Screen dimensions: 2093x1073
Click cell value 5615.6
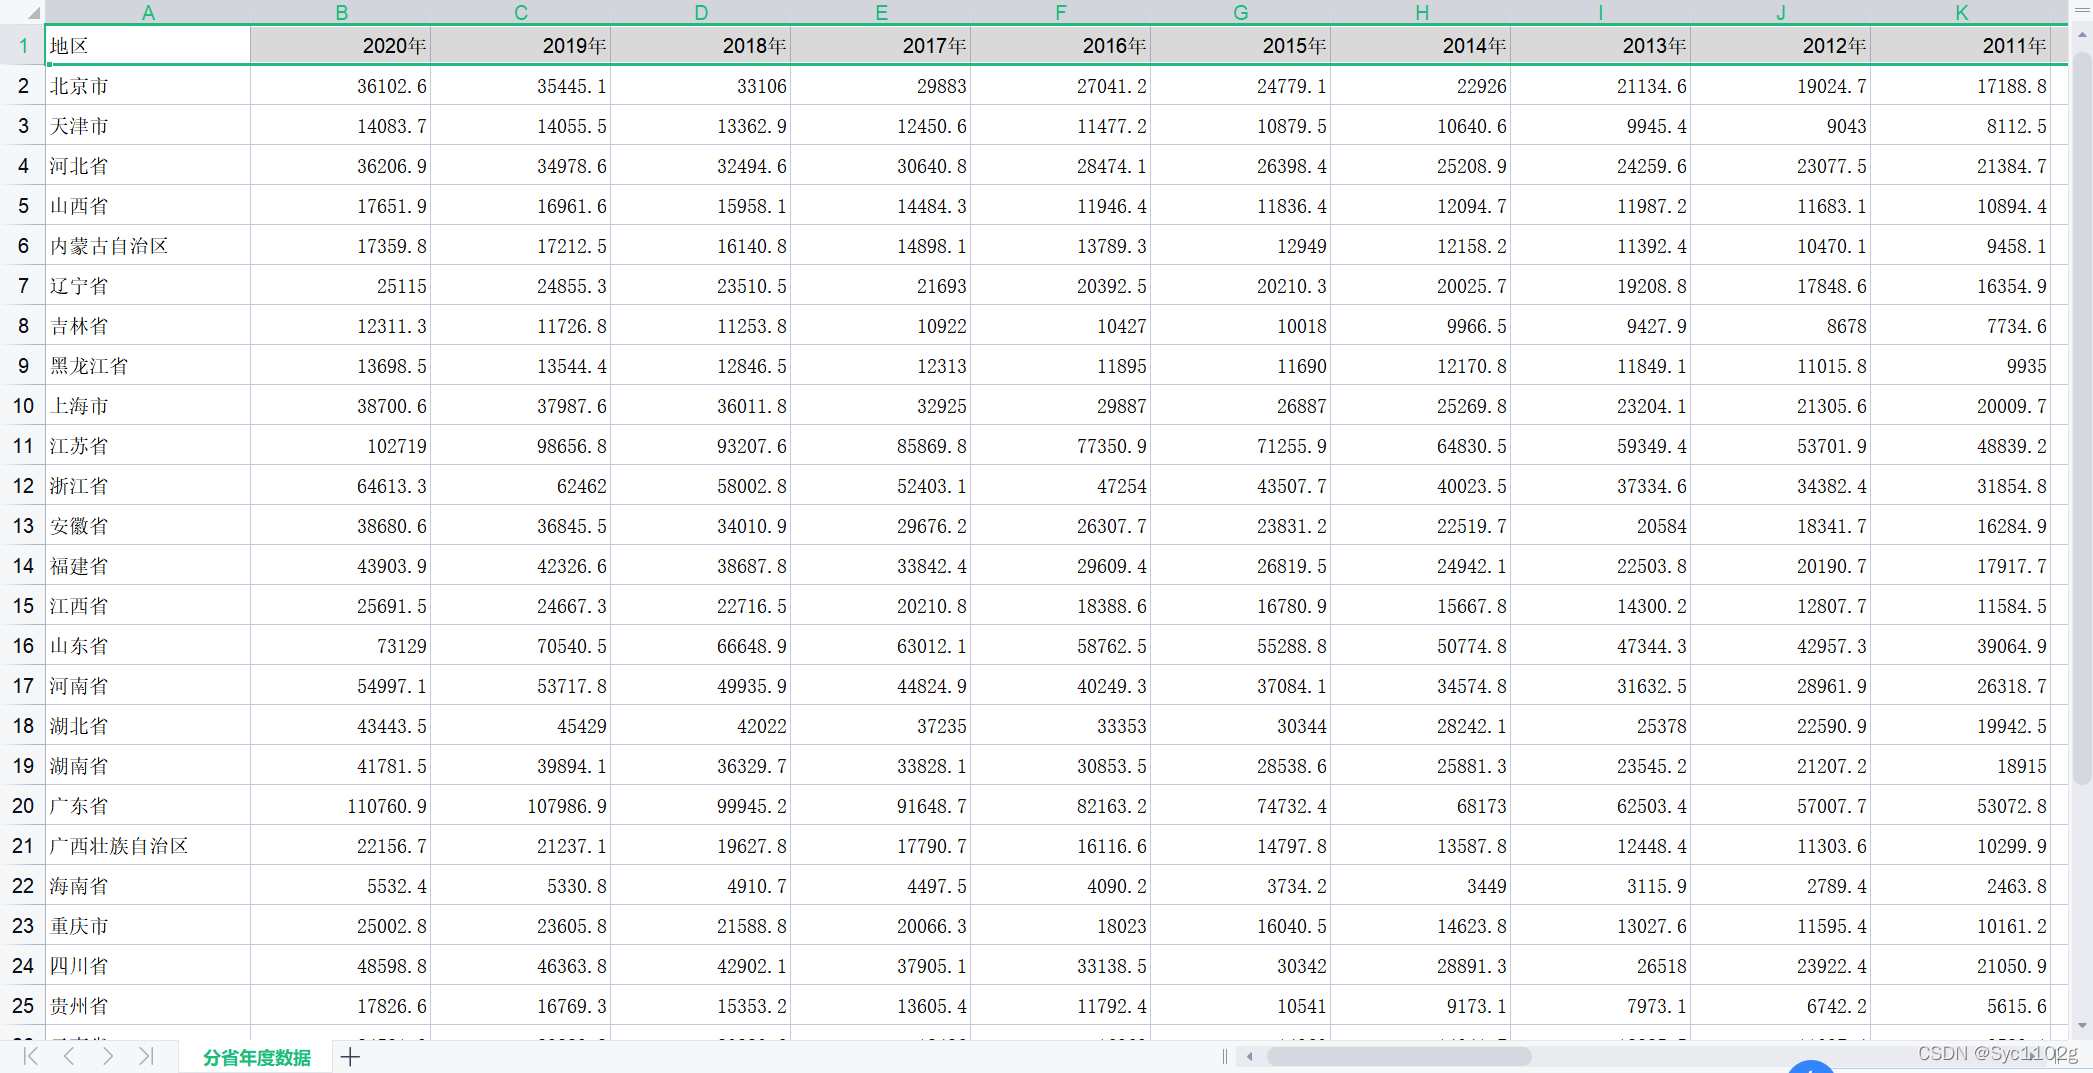[x=1961, y=1006]
